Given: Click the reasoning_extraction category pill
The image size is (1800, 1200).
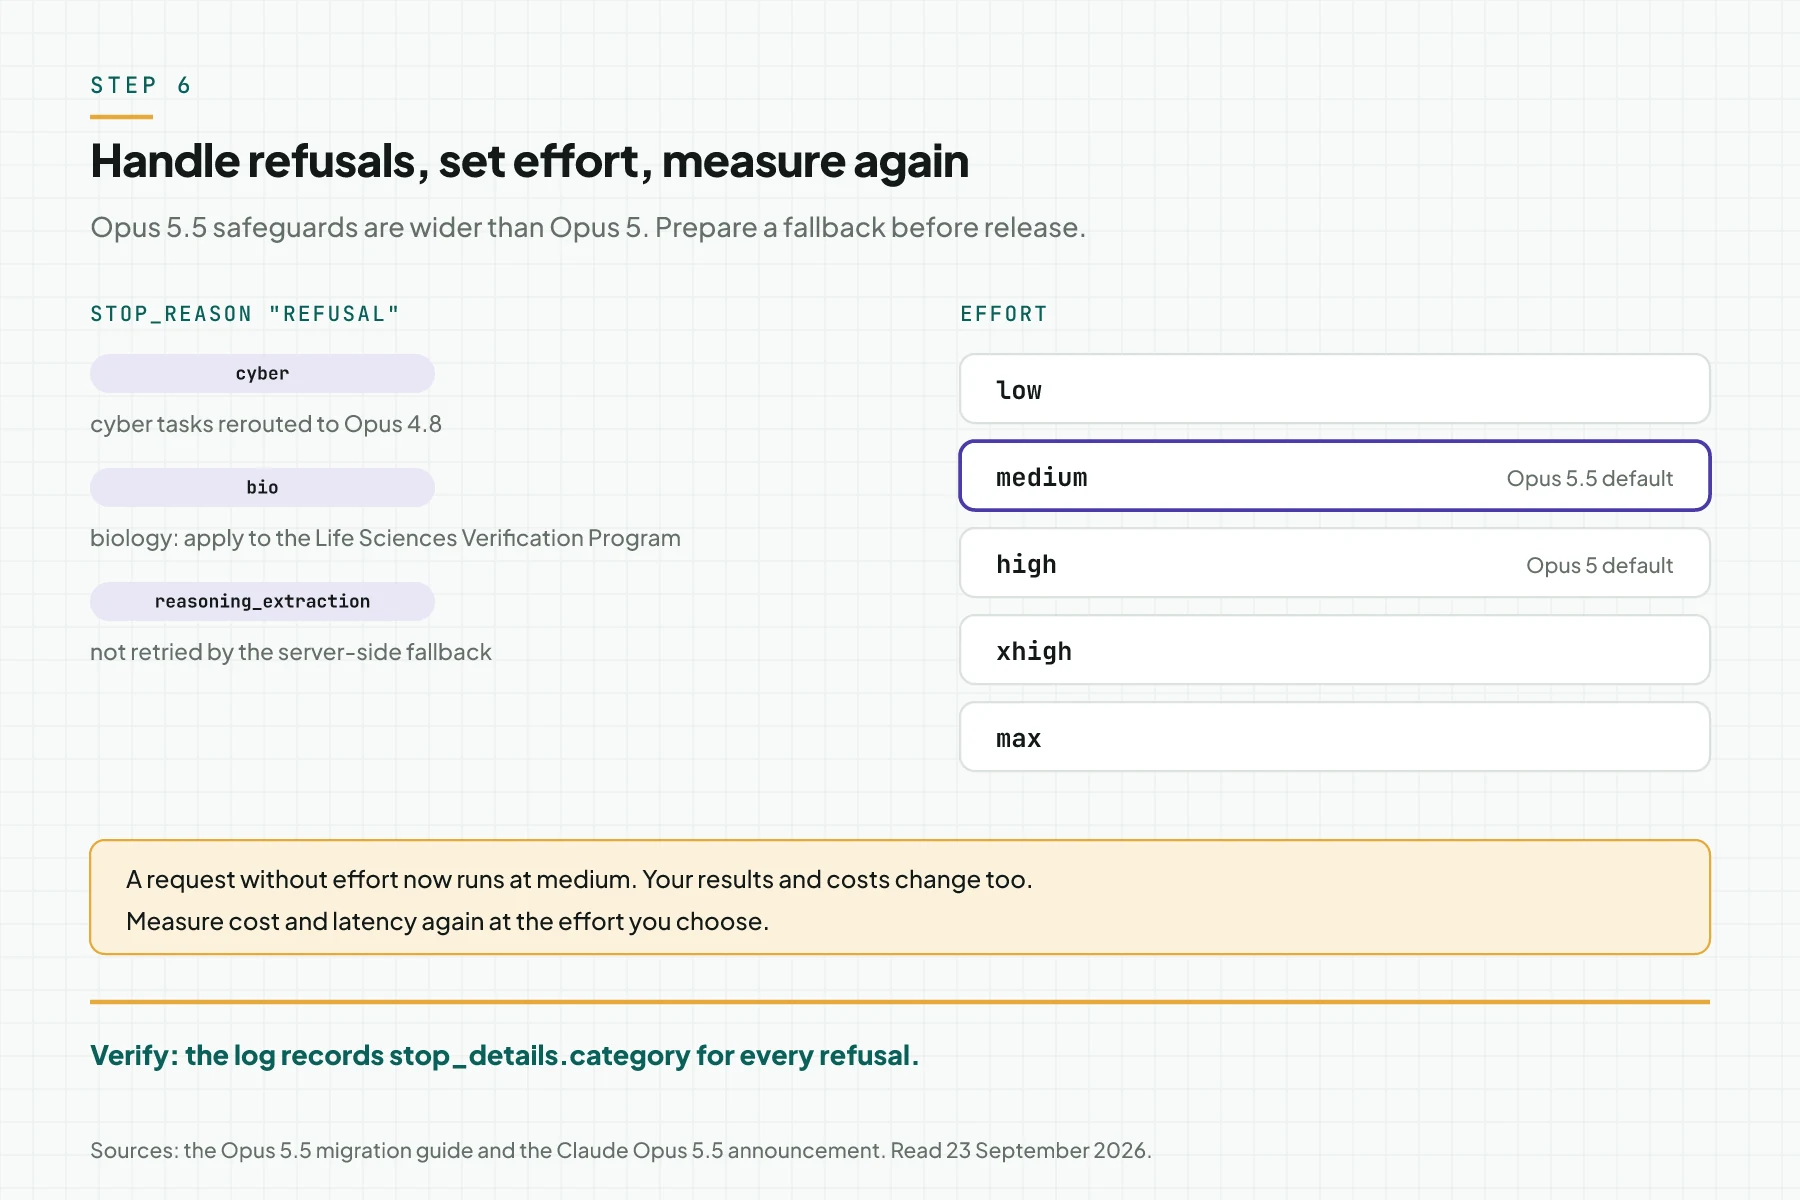Looking at the screenshot, I should coord(262,601).
